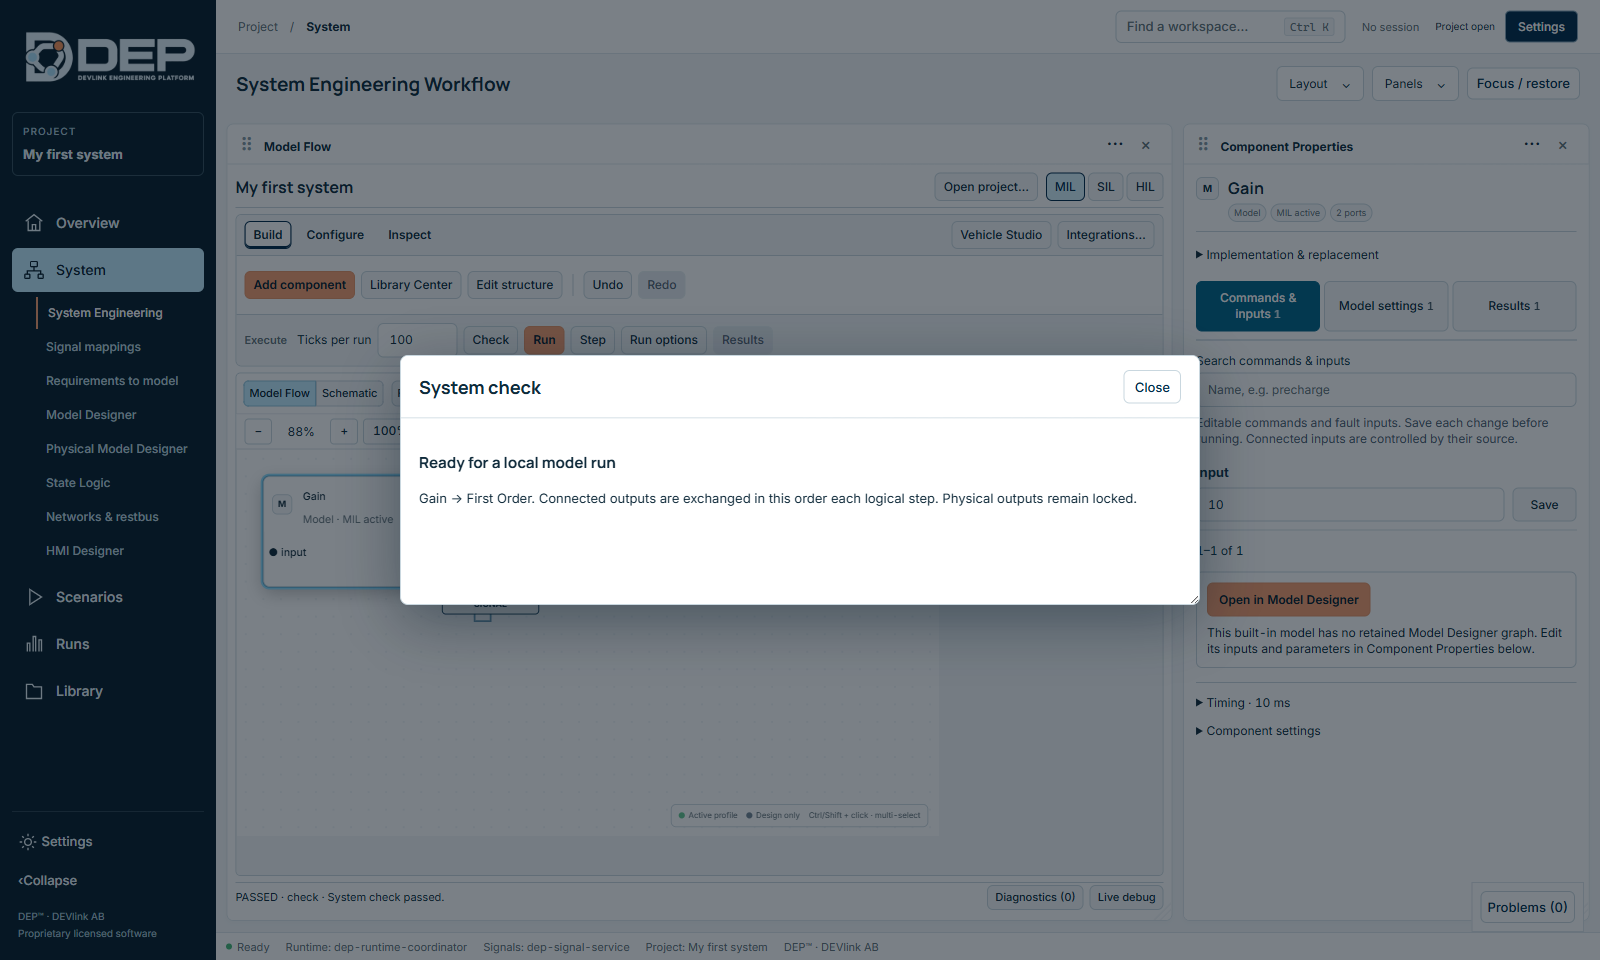Click the zoom out minus button

258,431
